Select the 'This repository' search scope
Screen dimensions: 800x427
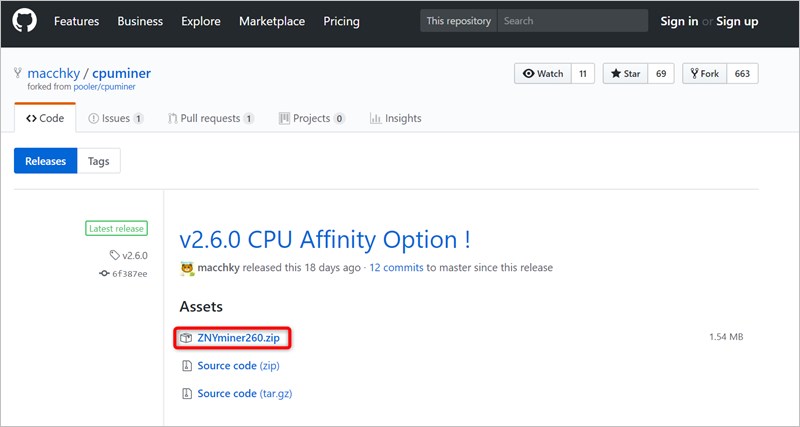coord(459,21)
